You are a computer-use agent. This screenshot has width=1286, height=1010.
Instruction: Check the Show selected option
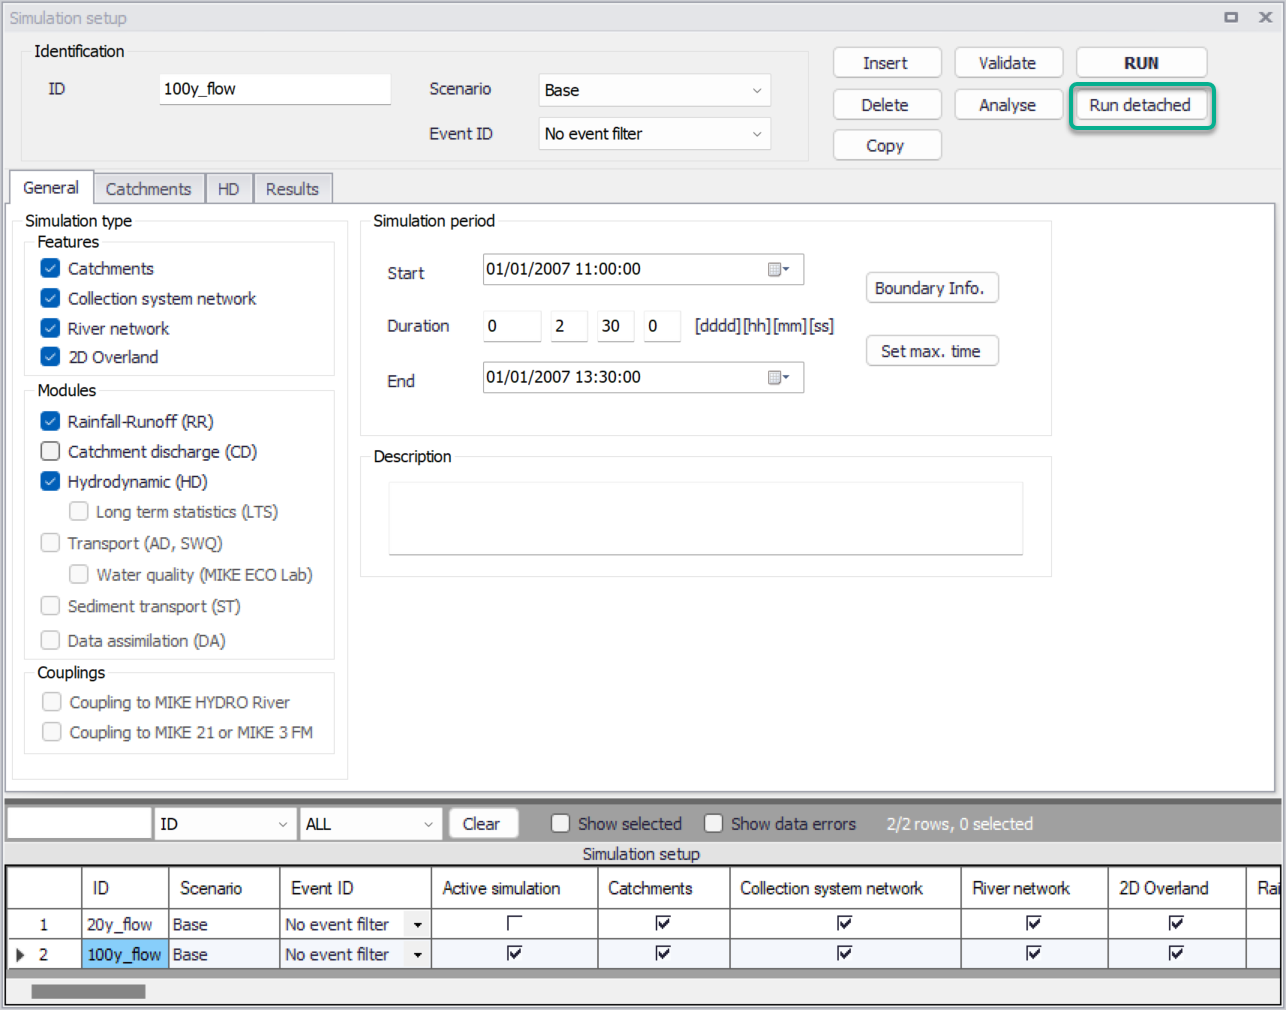click(560, 823)
